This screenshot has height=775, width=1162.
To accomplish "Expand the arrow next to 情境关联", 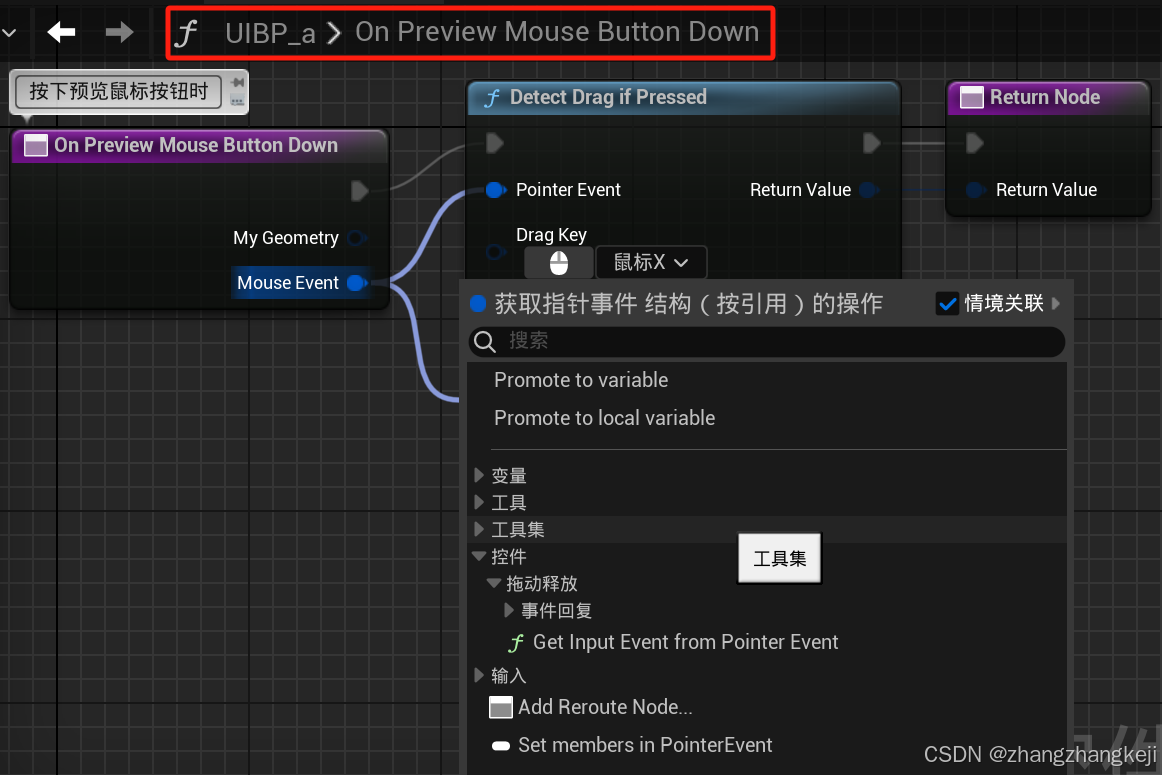I will pos(1055,303).
